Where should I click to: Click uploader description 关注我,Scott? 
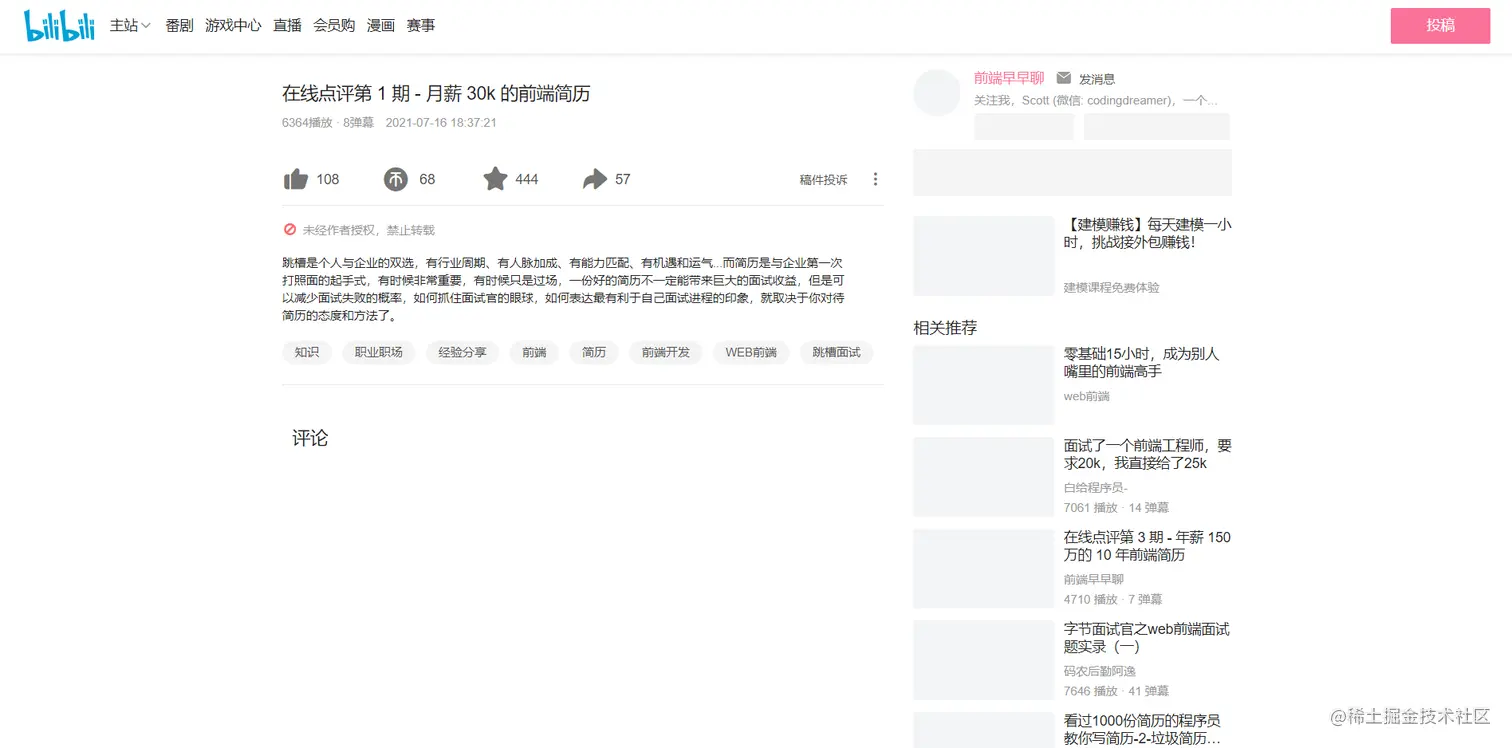(1096, 101)
